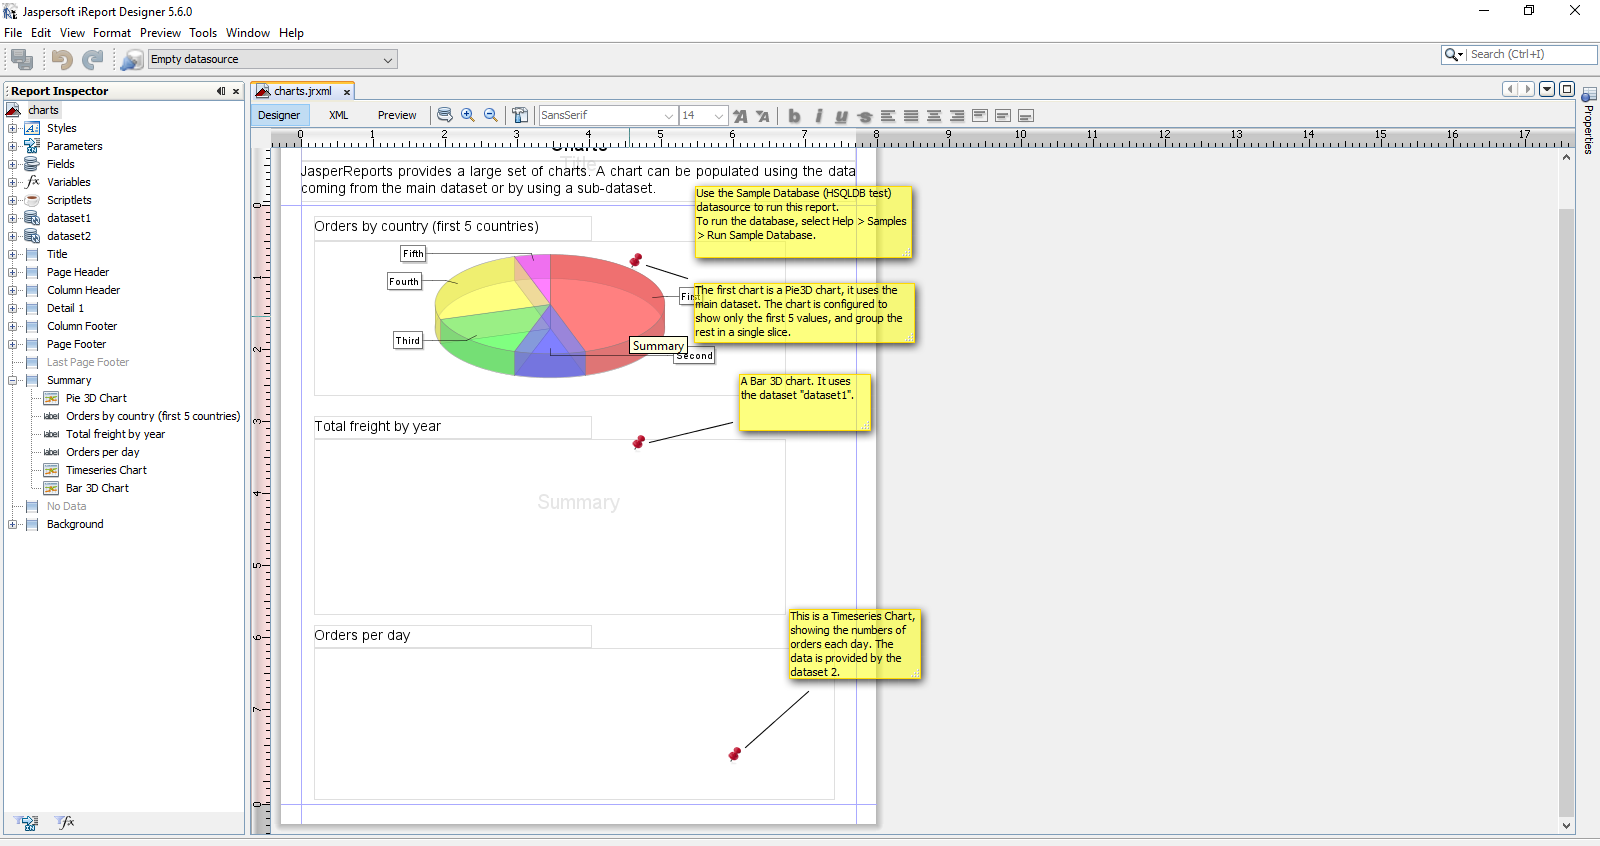Click the sort-elements icon below the inspector tree

[27, 823]
